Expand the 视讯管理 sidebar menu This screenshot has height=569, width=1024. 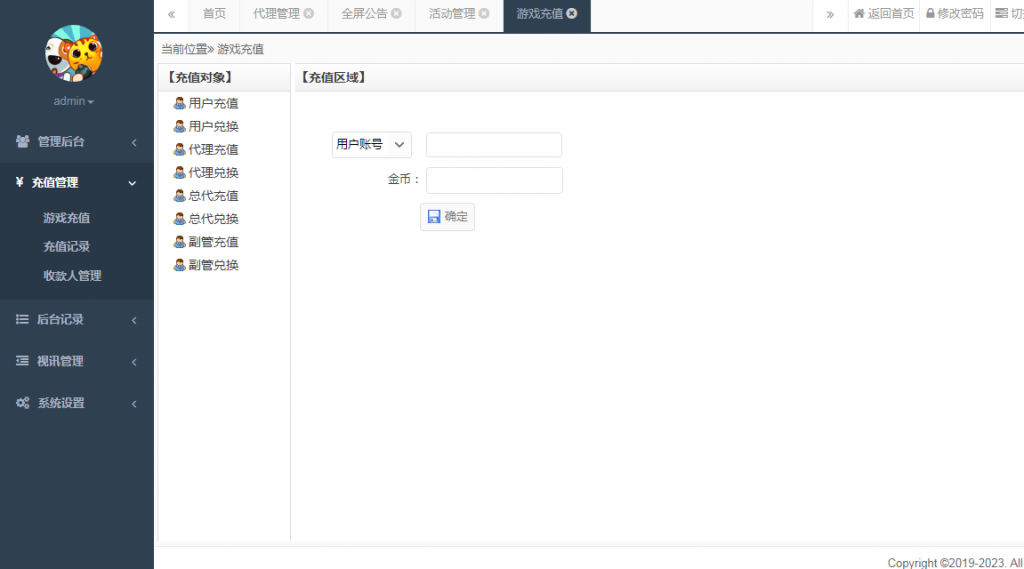(76, 361)
